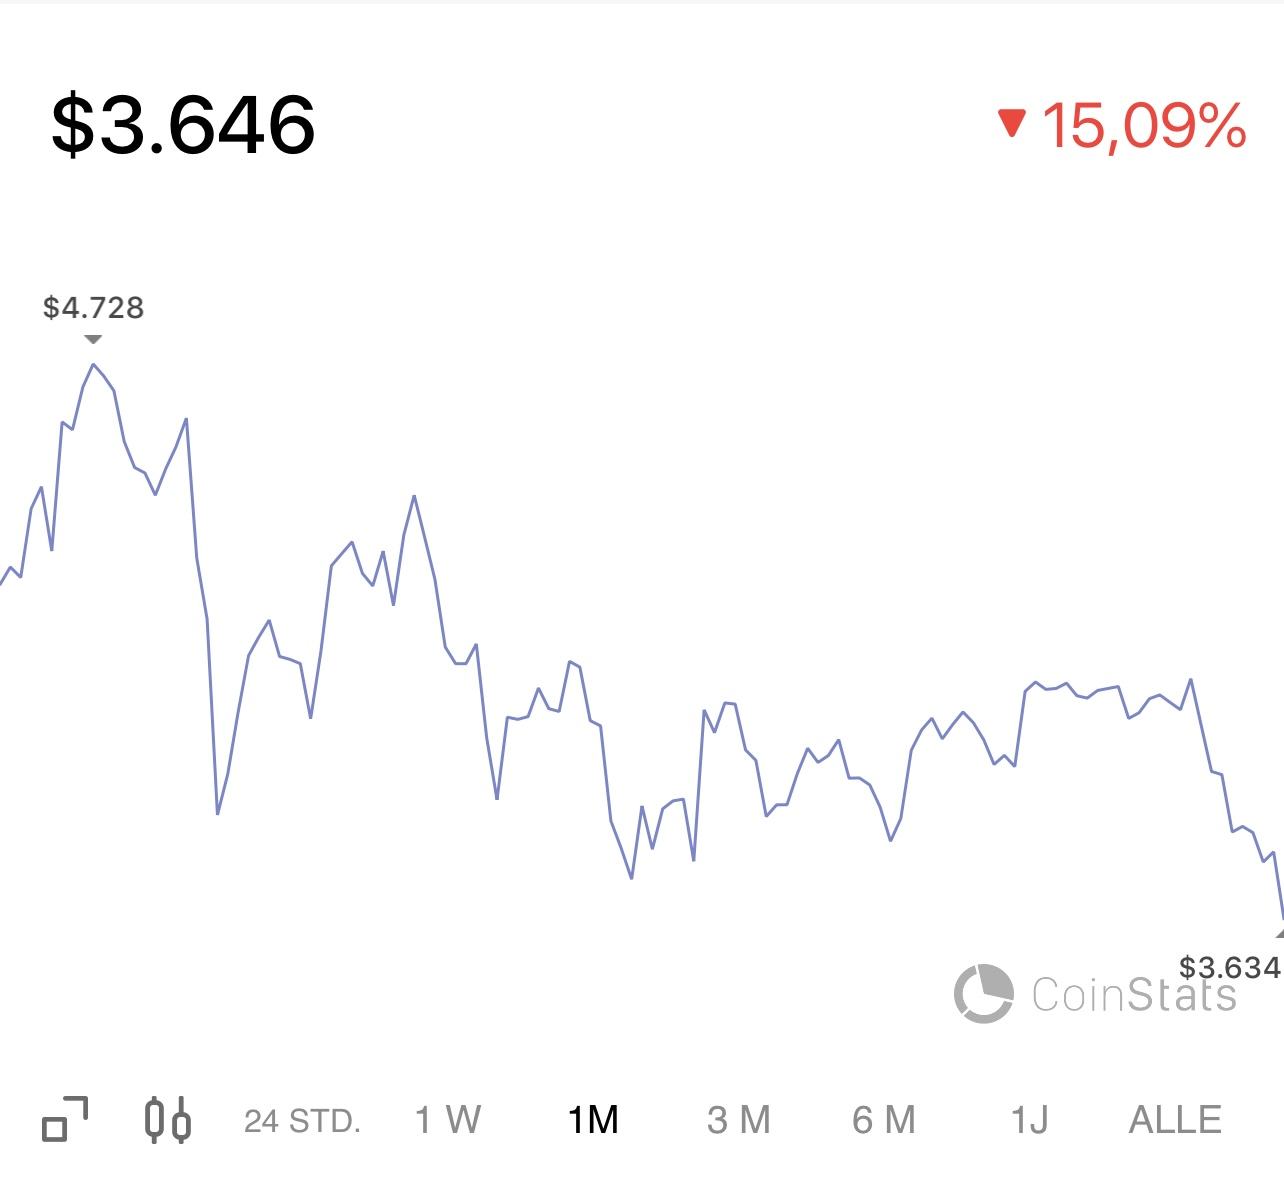Click the 15,09% change percentage
Viewport: 1284px width, 1194px height.
[1144, 126]
